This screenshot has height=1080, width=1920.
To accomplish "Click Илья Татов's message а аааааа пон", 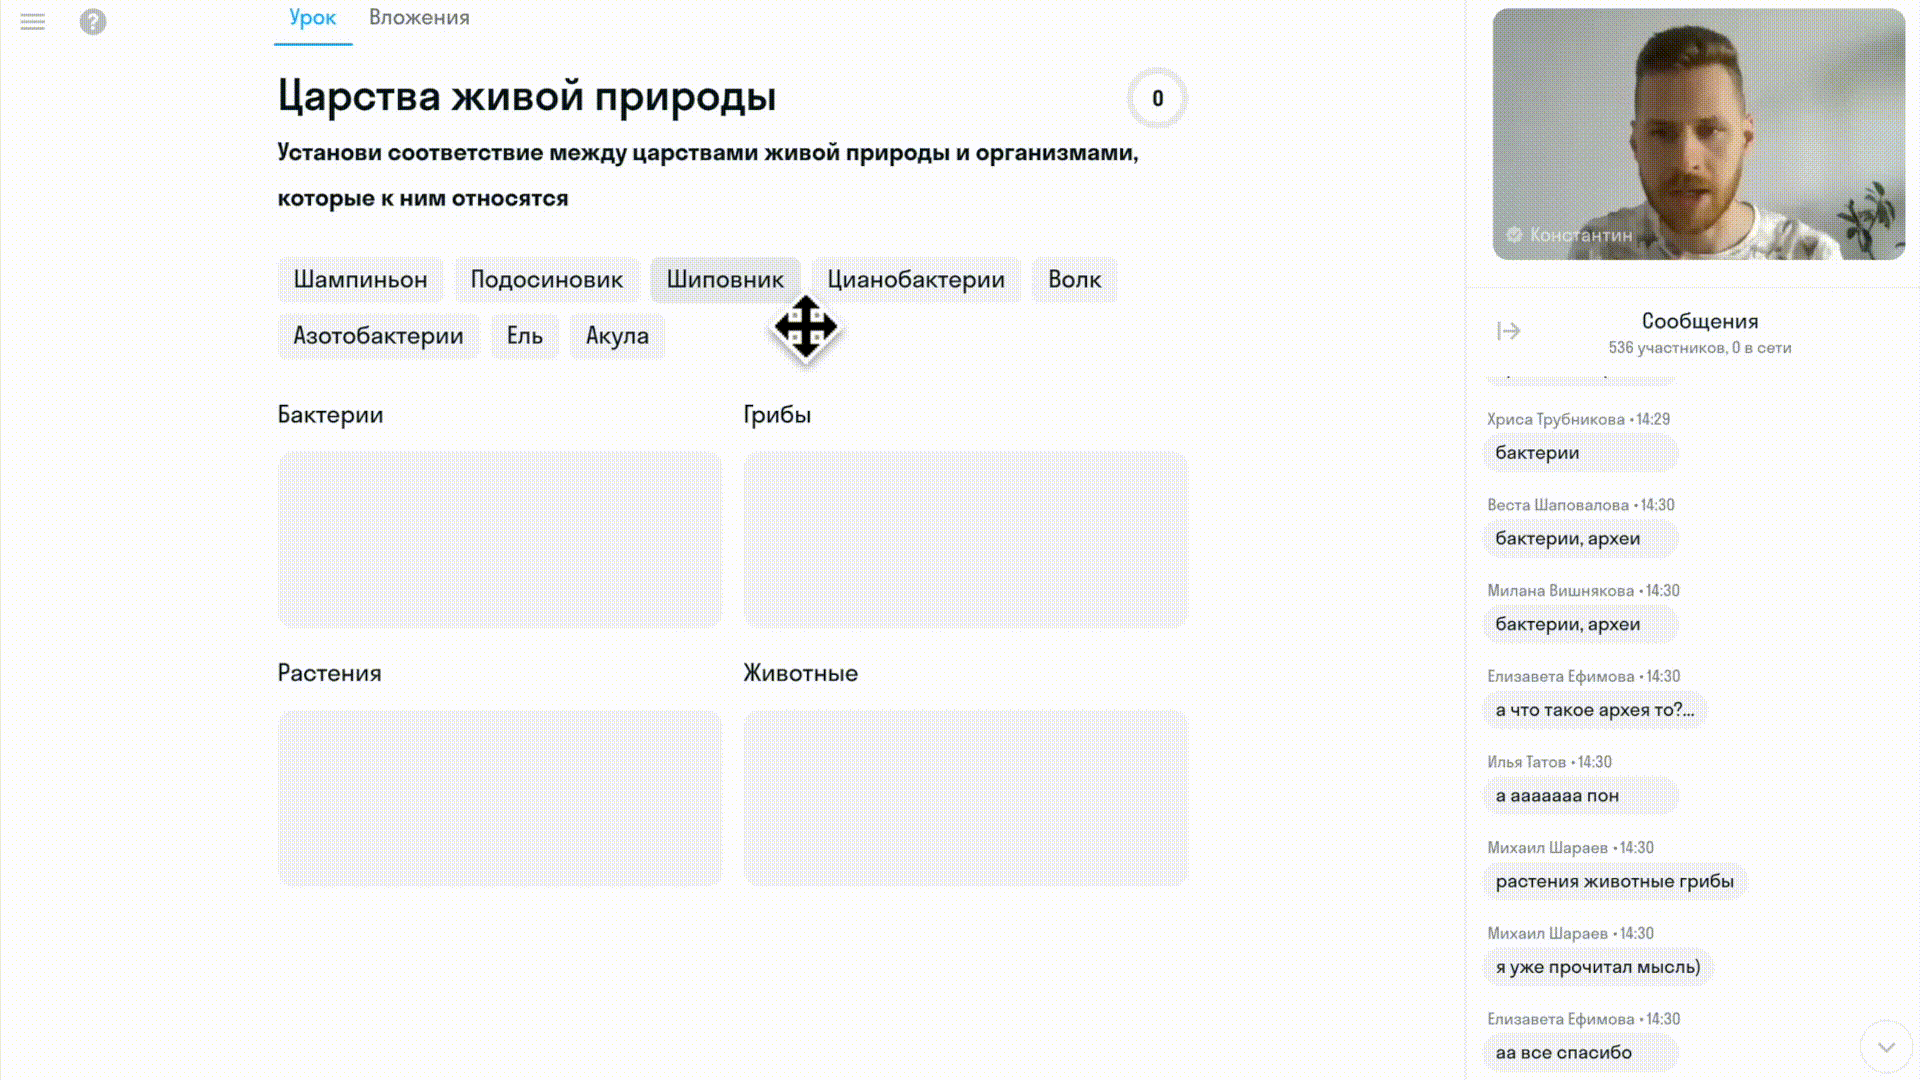I will [1580, 796].
